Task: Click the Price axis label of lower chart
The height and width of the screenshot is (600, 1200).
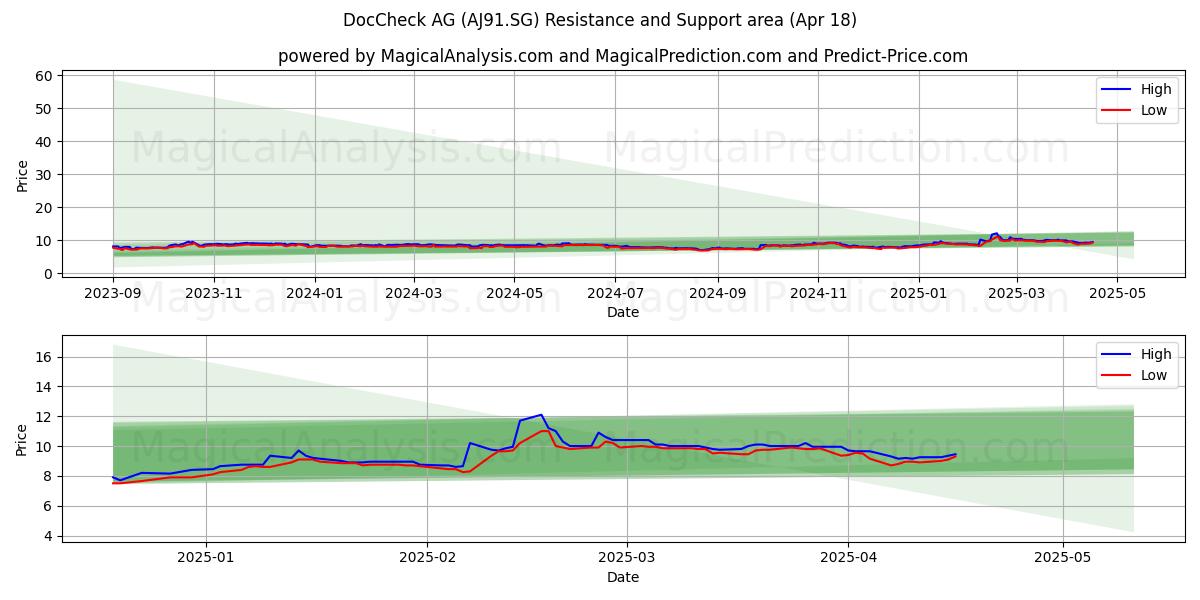Action: [x=22, y=440]
